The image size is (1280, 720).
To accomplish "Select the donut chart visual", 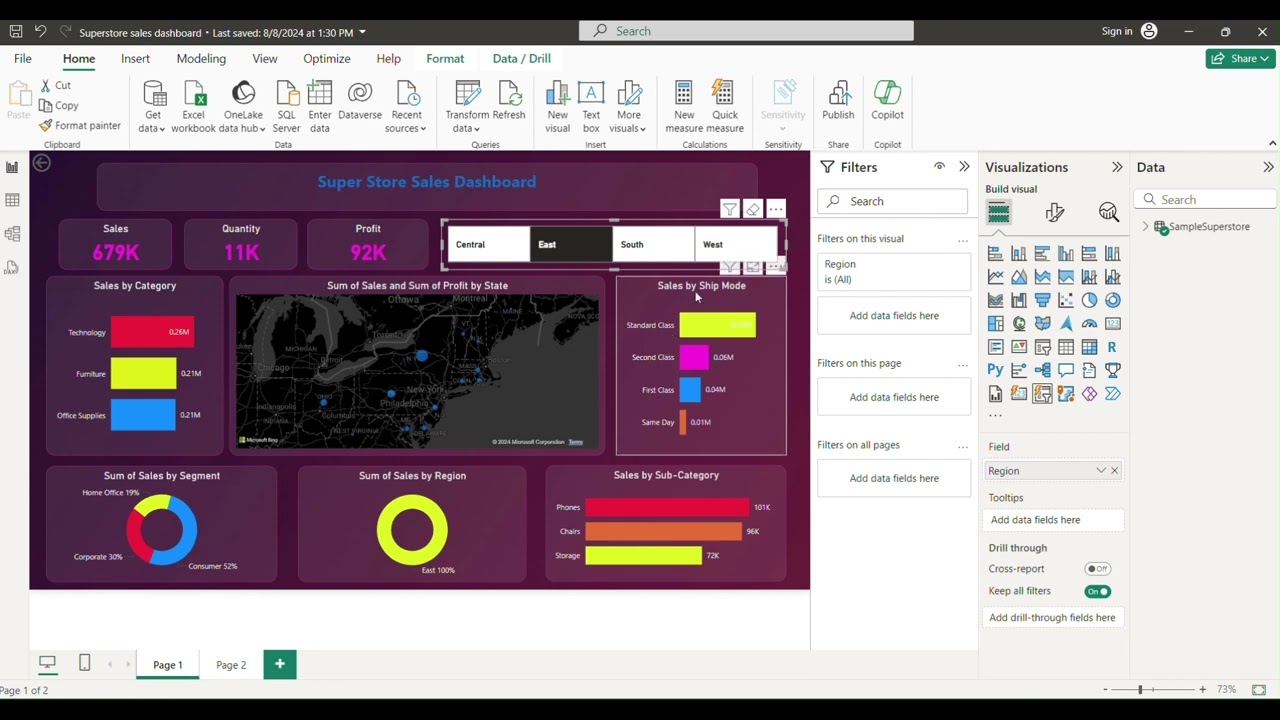I will tap(1112, 300).
